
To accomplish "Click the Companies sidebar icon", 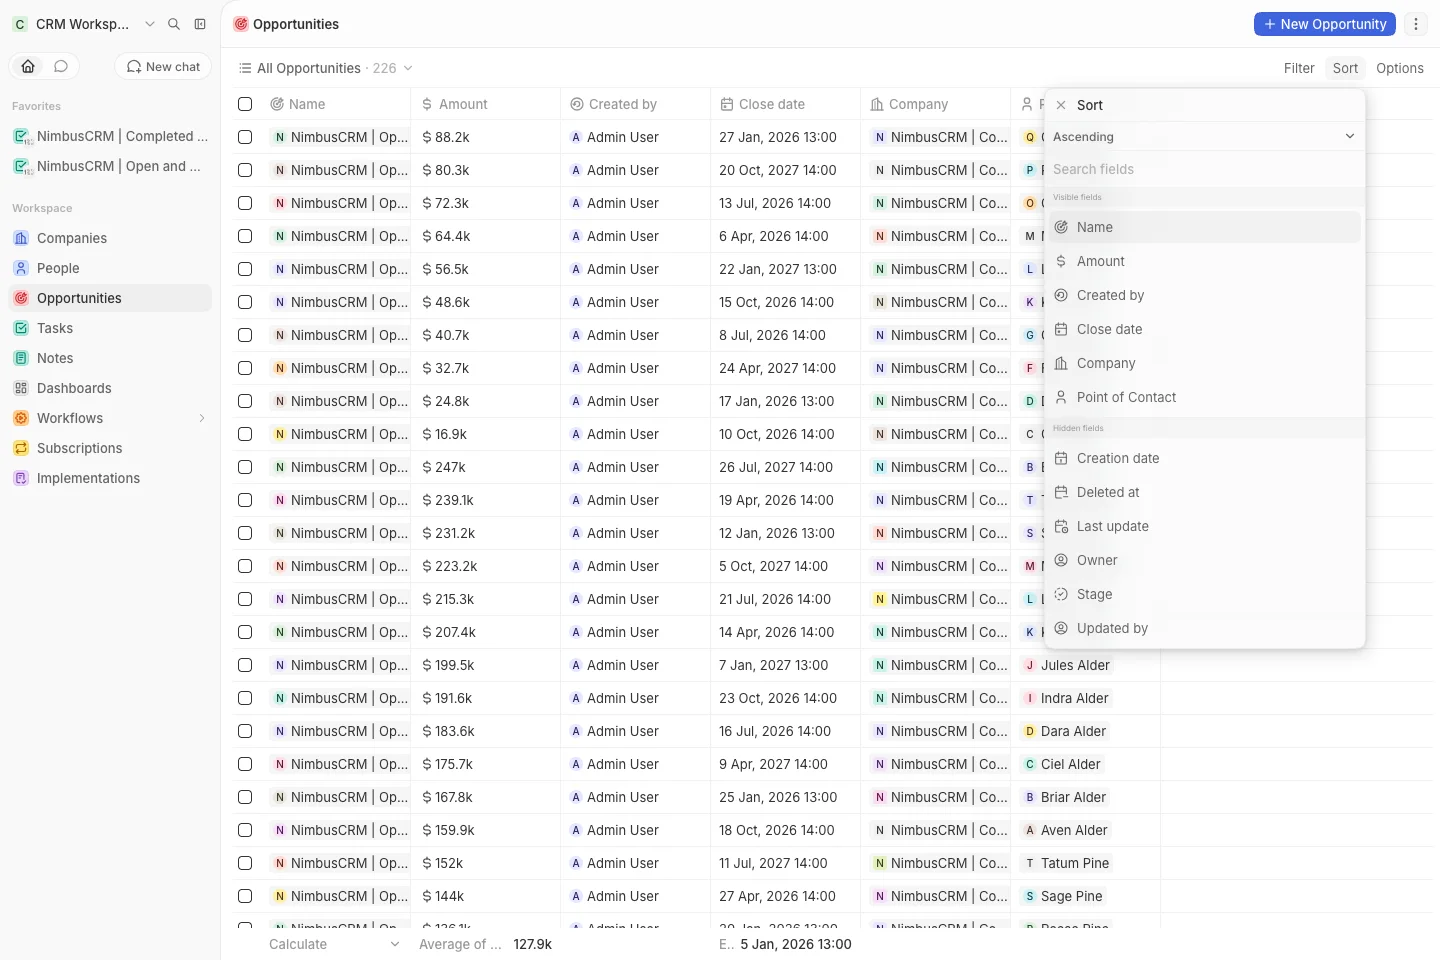I will [x=21, y=238].
